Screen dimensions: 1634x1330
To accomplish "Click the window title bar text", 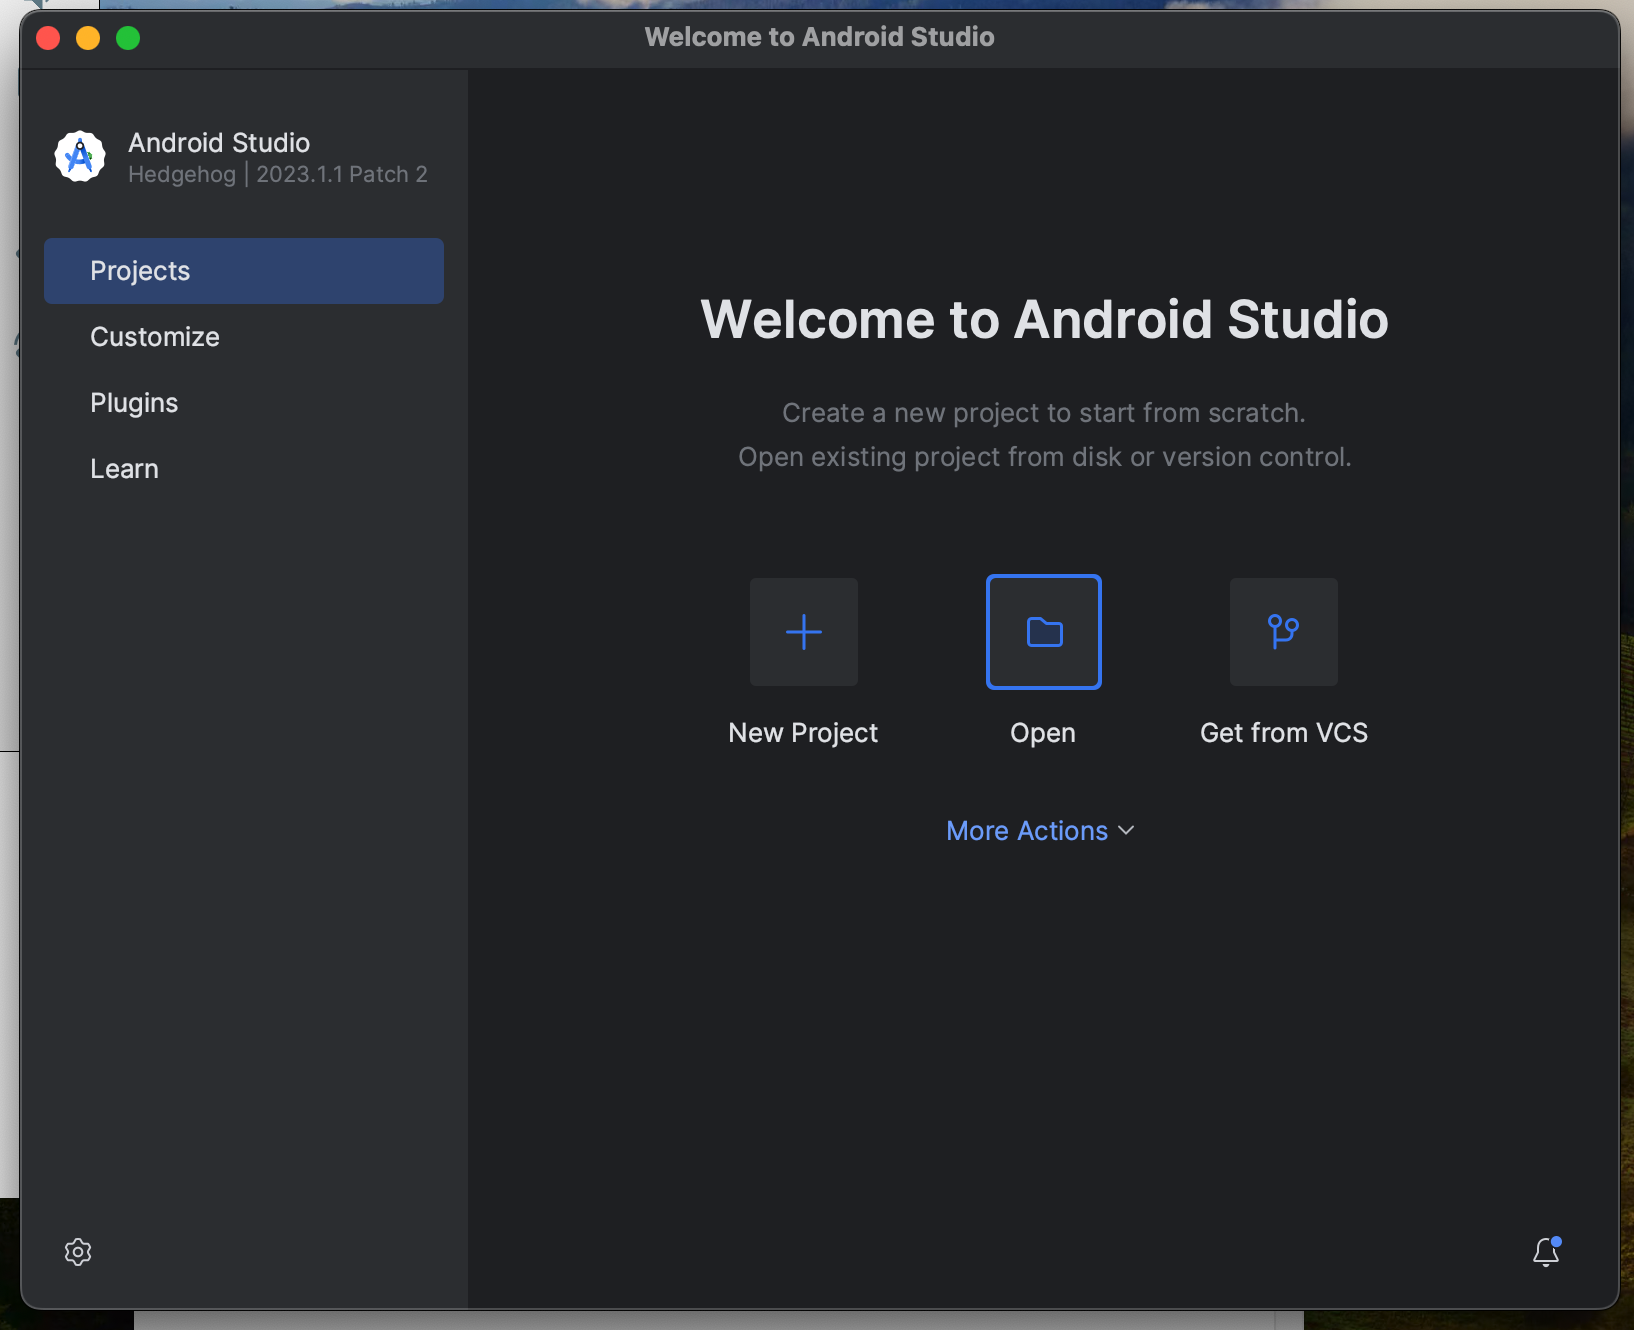I will pyautogui.click(x=819, y=37).
